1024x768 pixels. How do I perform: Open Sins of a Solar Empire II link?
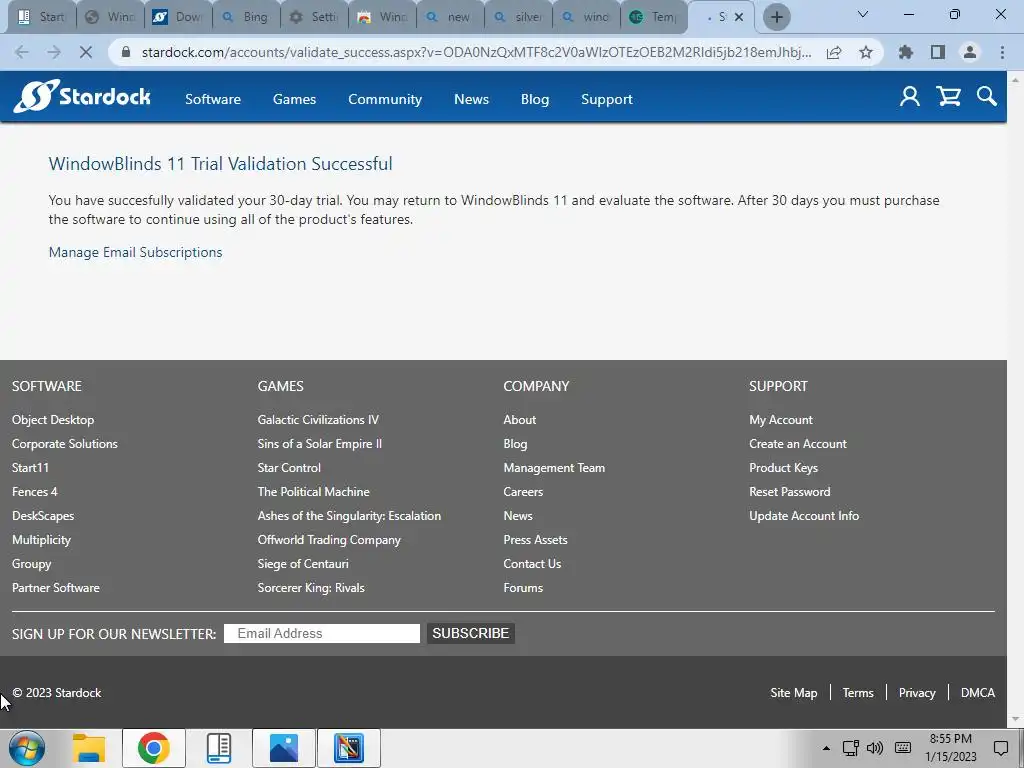pos(319,444)
